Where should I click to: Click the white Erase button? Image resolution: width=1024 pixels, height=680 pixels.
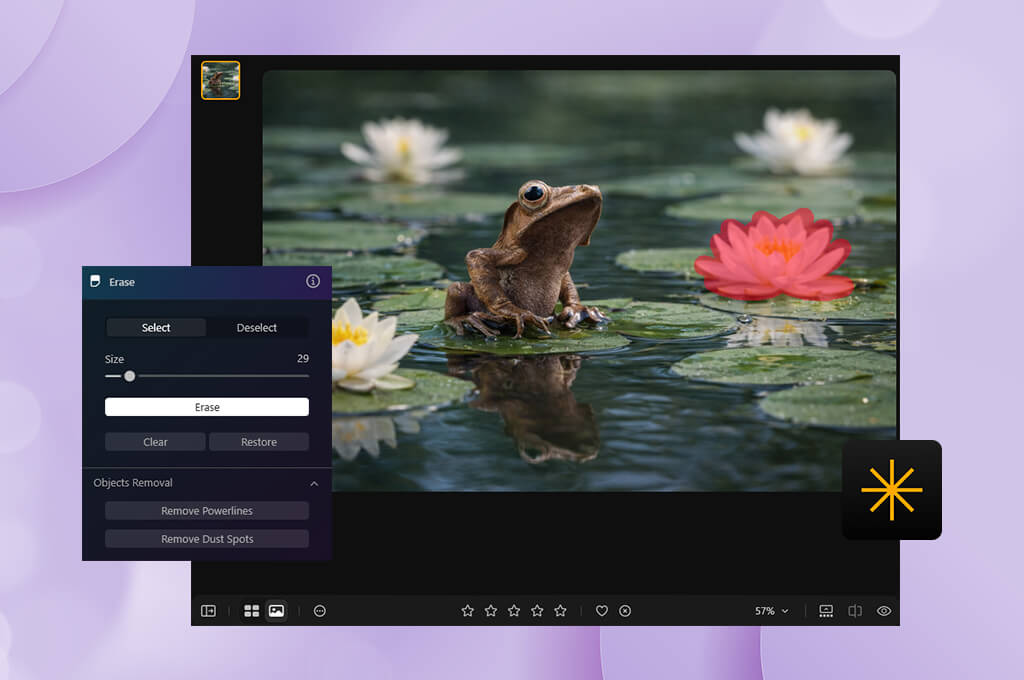tap(207, 407)
